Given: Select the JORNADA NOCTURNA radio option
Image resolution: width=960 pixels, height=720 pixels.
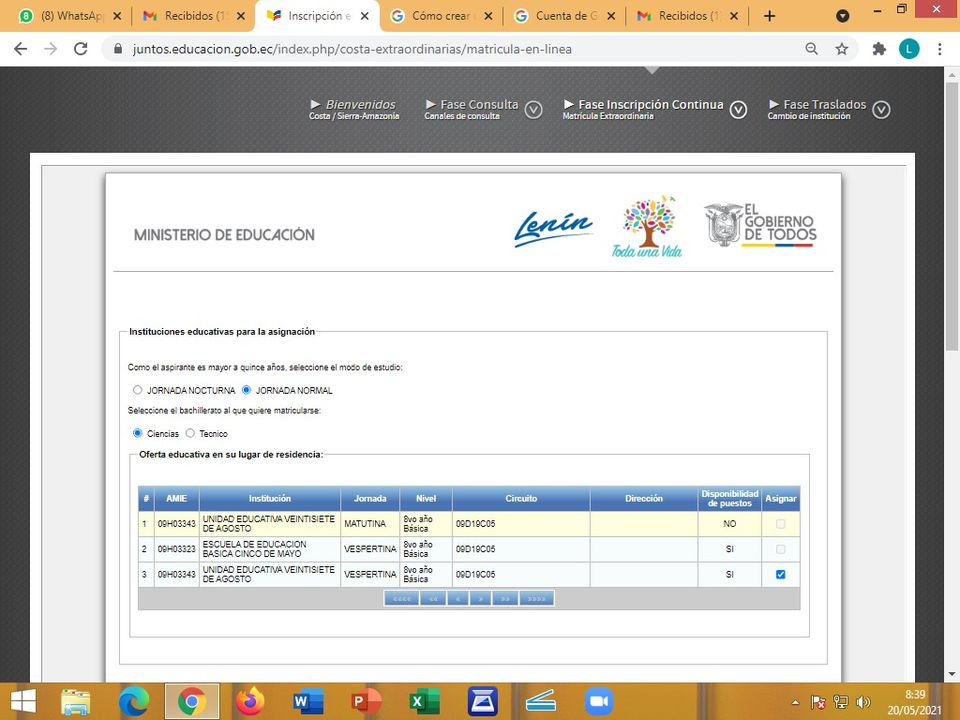Looking at the screenshot, I should 138,390.
